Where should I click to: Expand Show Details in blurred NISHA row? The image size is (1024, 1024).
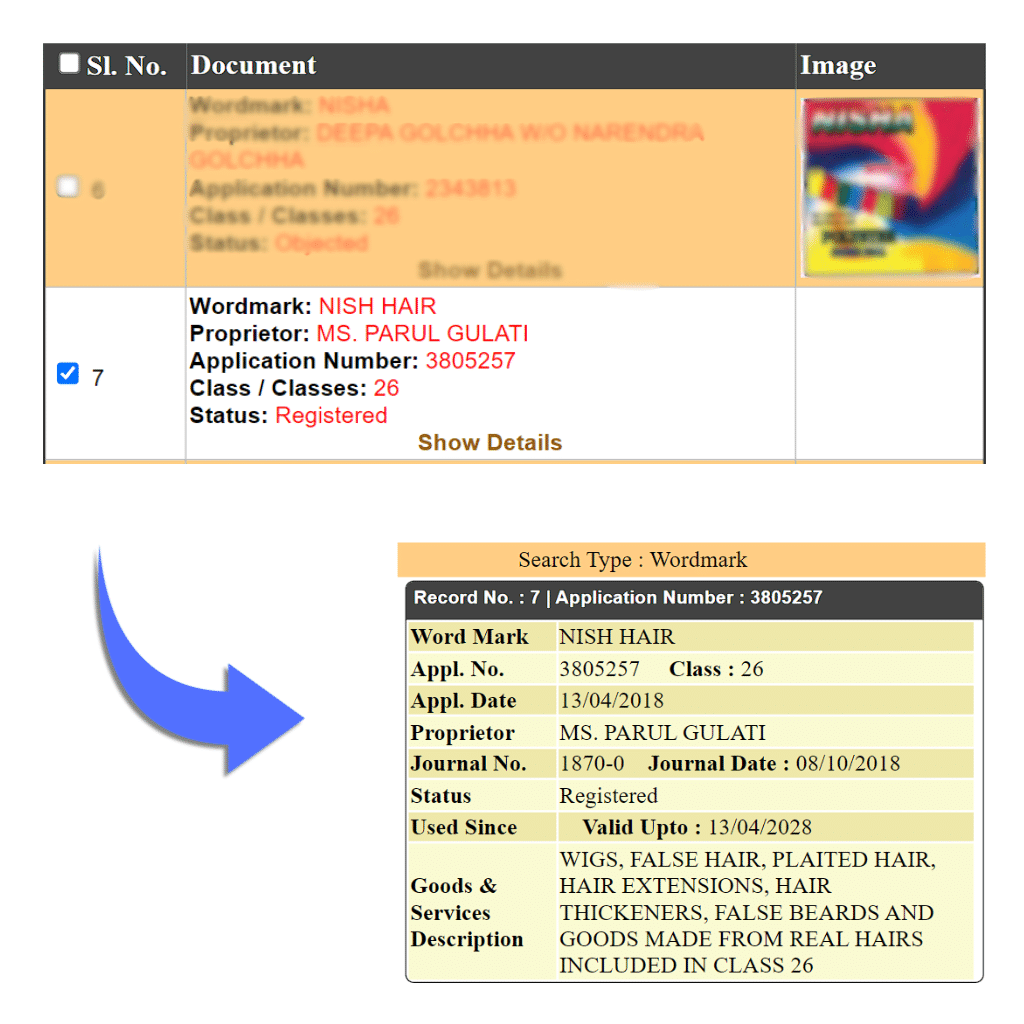point(489,270)
